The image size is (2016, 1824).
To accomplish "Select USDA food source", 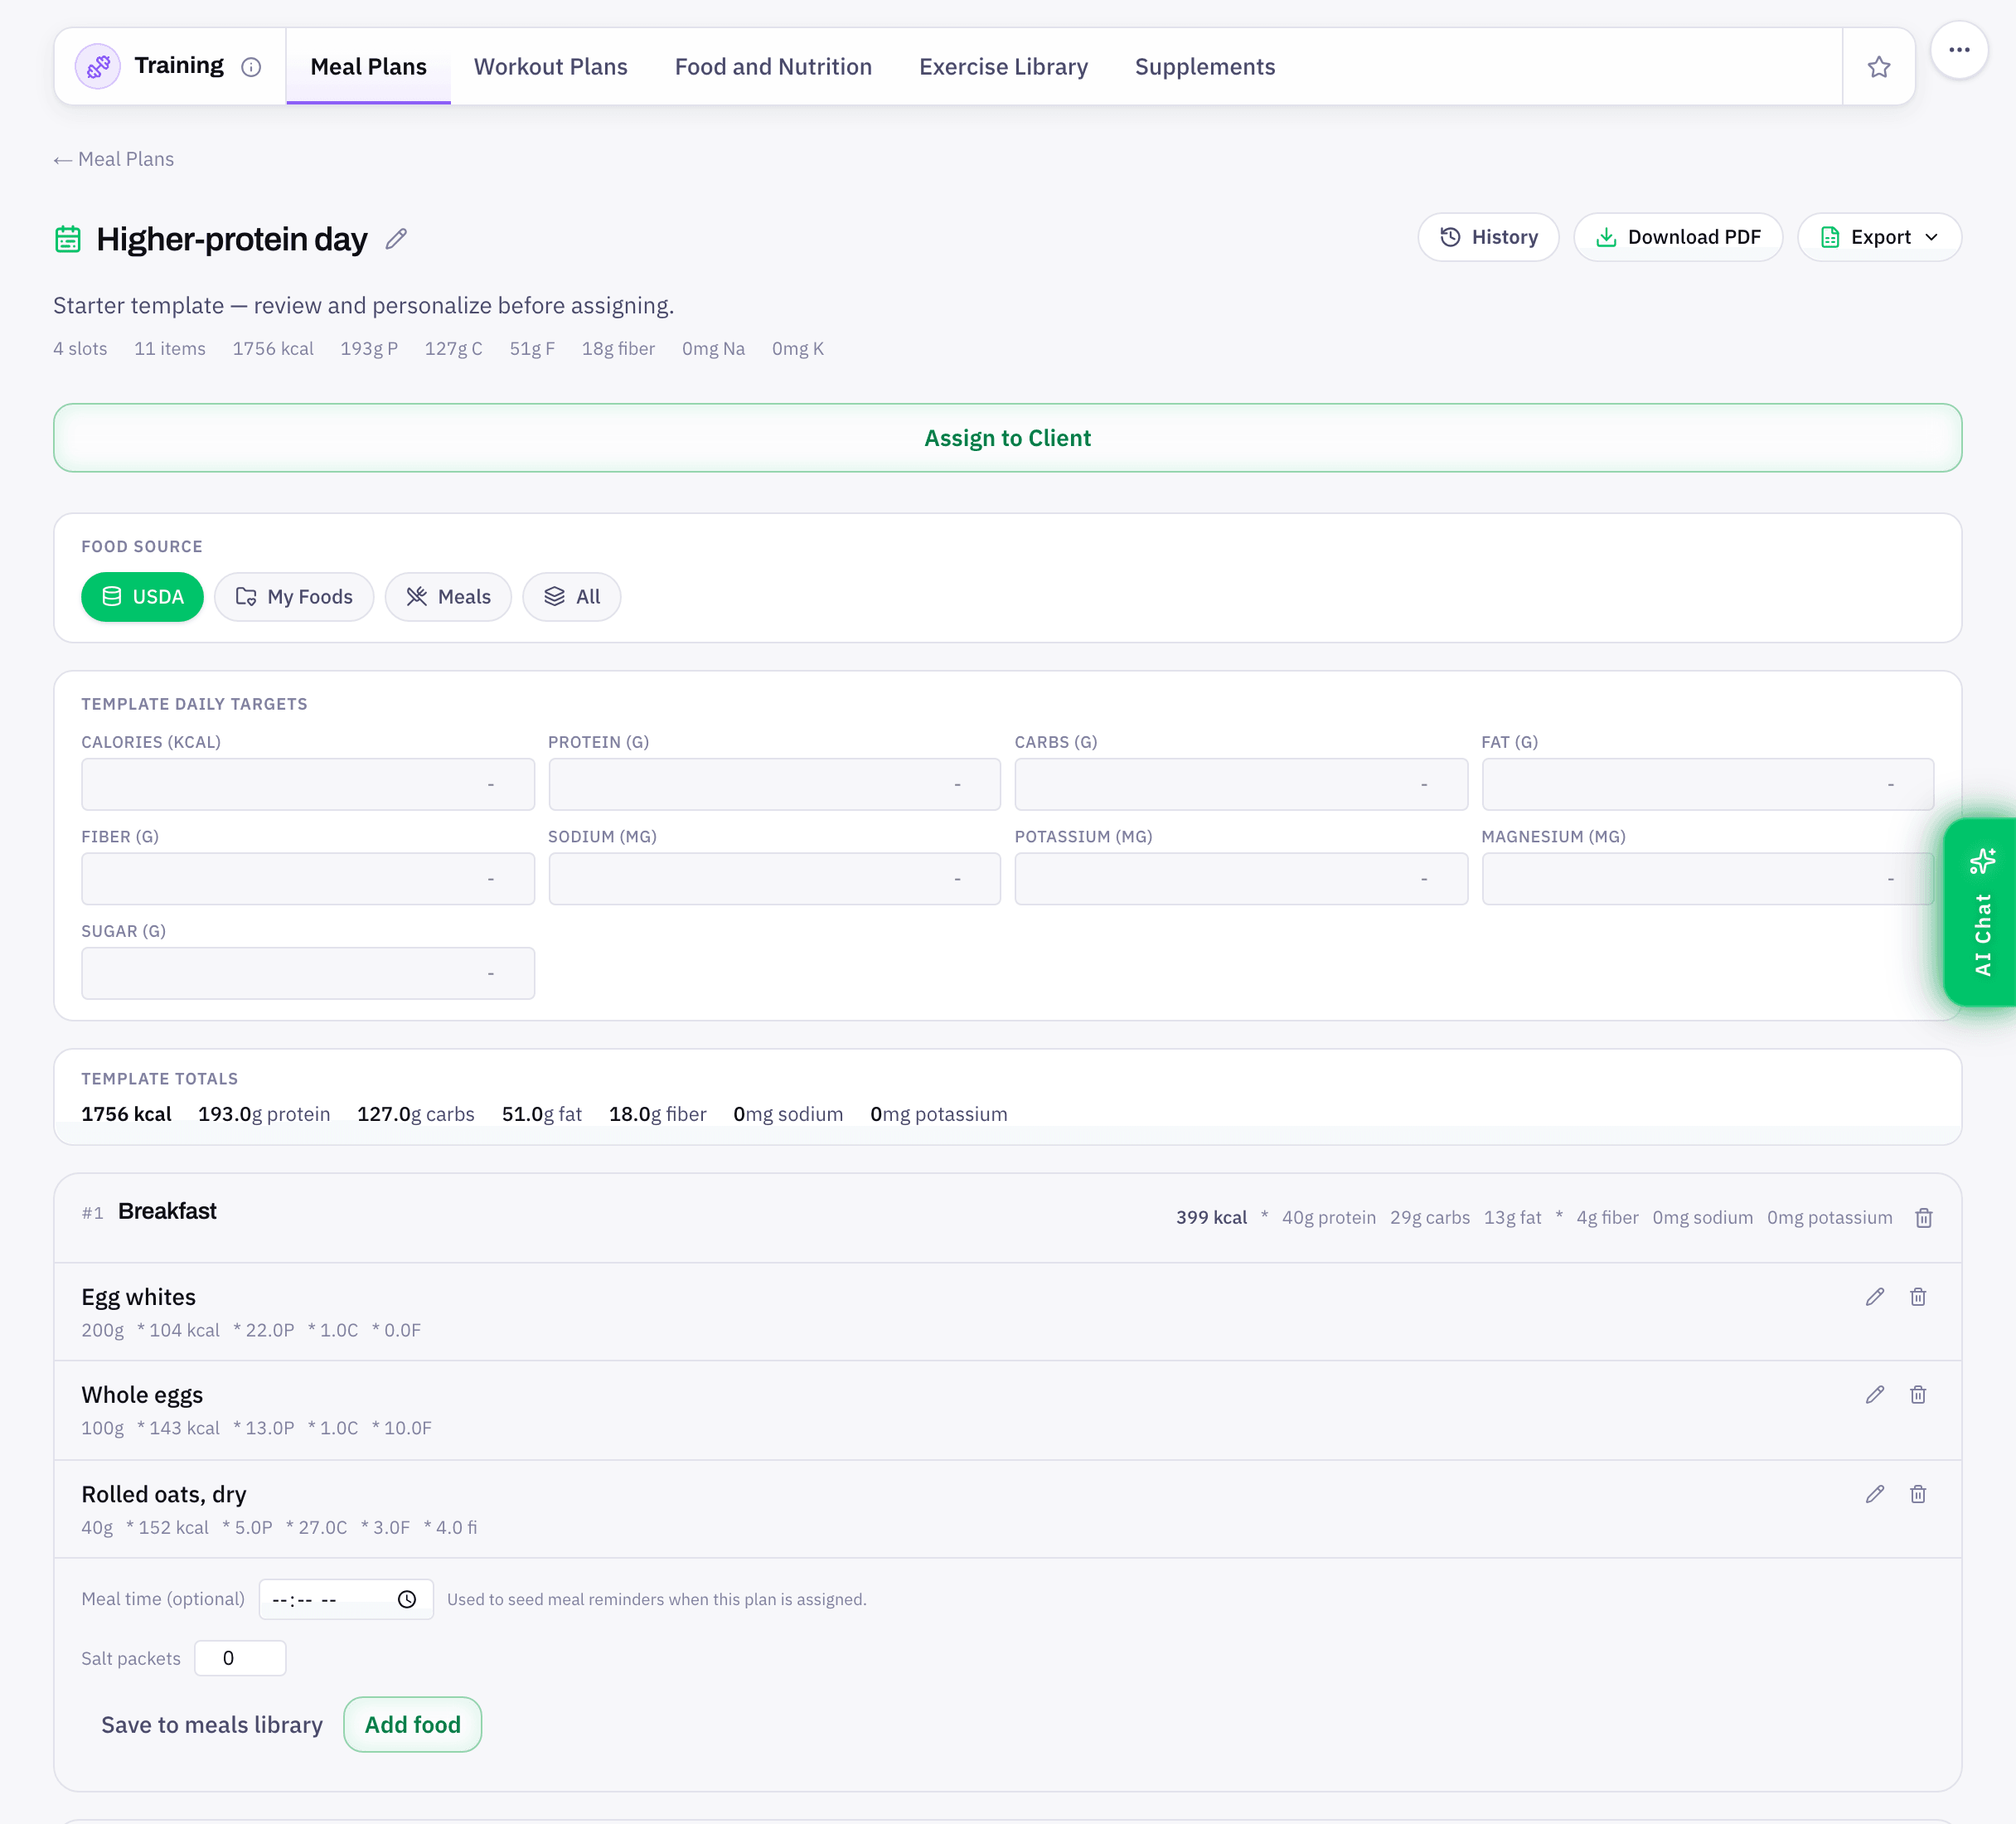I will click(142, 597).
